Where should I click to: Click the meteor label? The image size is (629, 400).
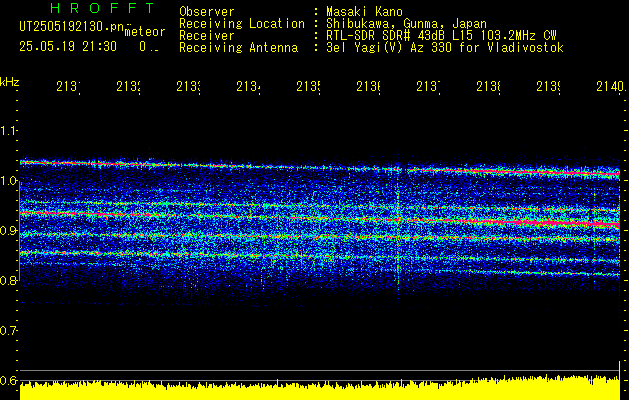click(x=145, y=32)
